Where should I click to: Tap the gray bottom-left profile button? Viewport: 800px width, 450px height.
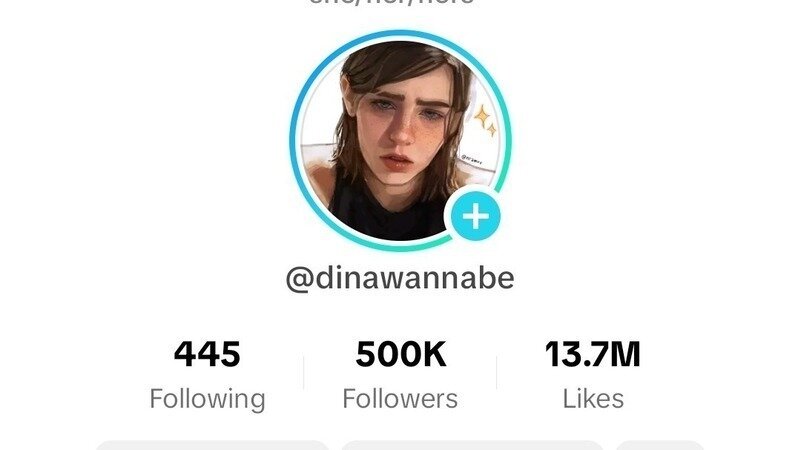point(212,445)
